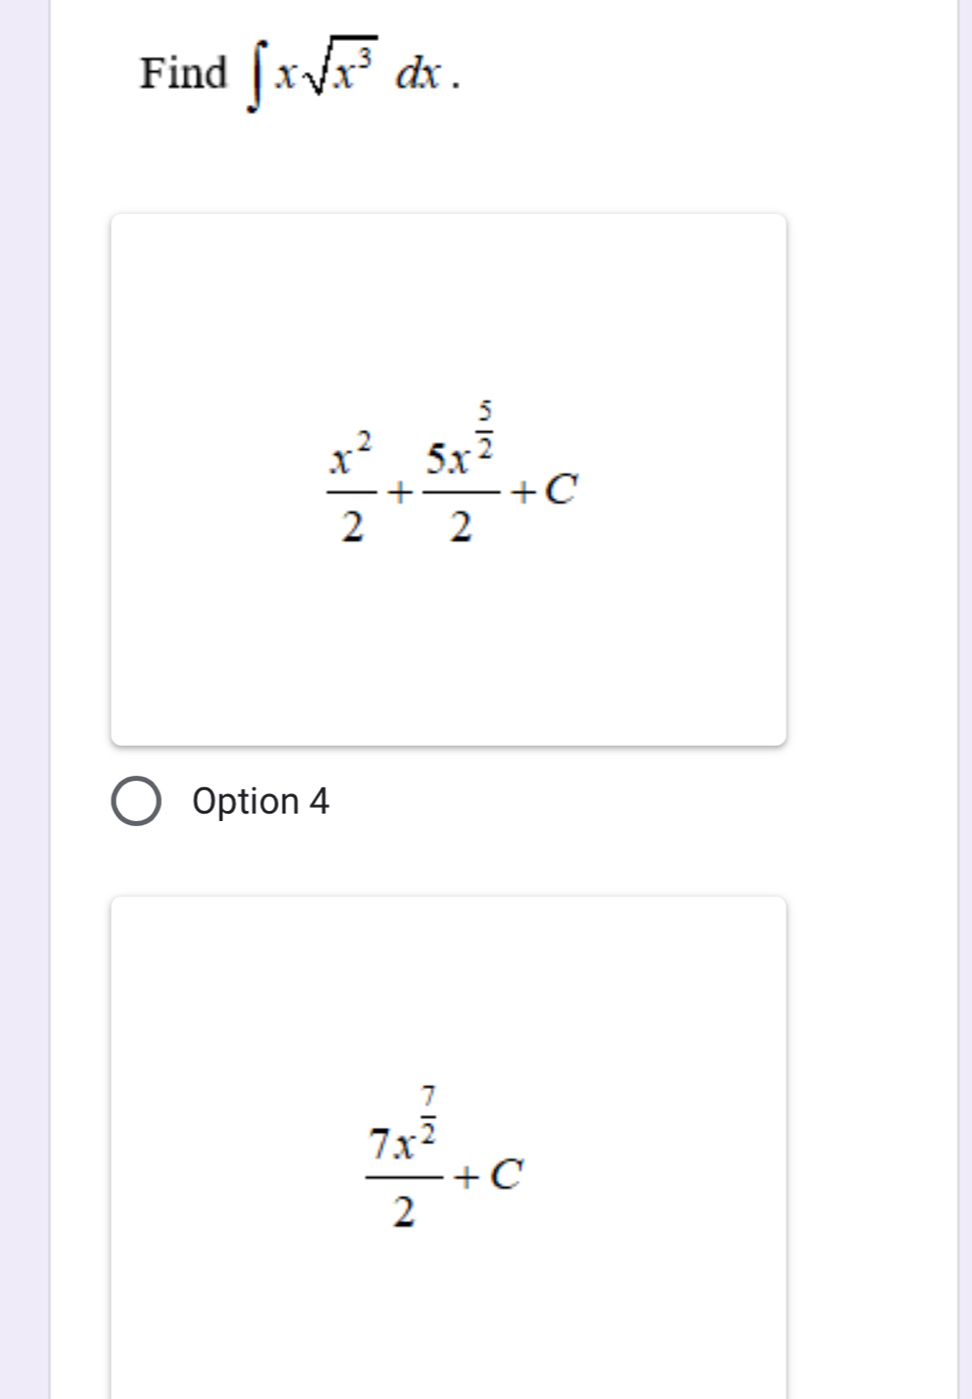Click the "Option 4" label text
The image size is (972, 1399).
260,801
